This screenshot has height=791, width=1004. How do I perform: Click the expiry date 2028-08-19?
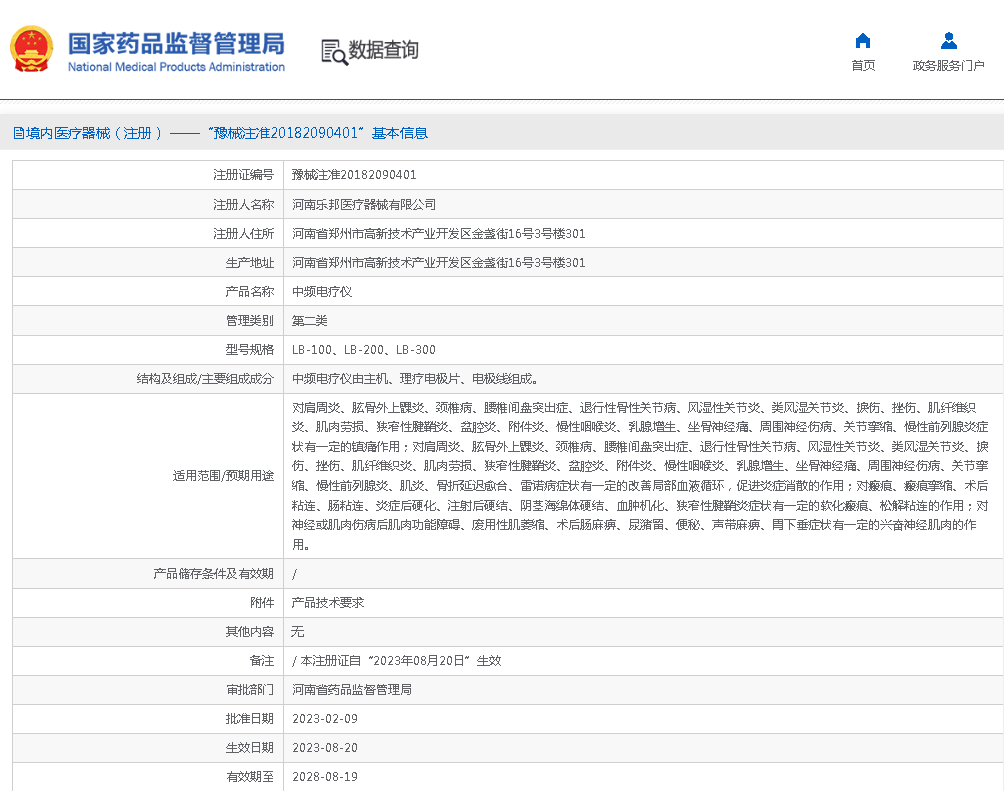coord(325,777)
